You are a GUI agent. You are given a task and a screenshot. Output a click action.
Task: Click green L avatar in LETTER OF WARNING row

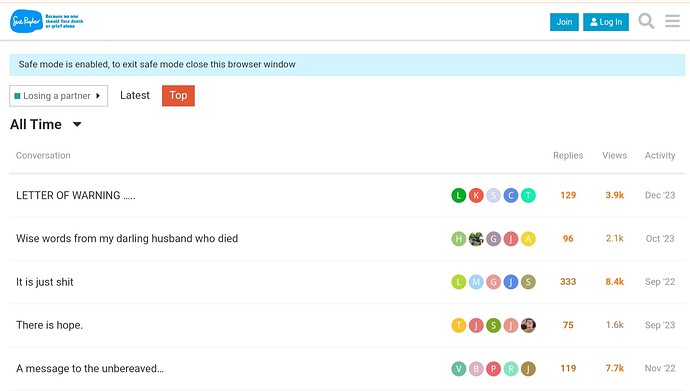[x=459, y=195]
